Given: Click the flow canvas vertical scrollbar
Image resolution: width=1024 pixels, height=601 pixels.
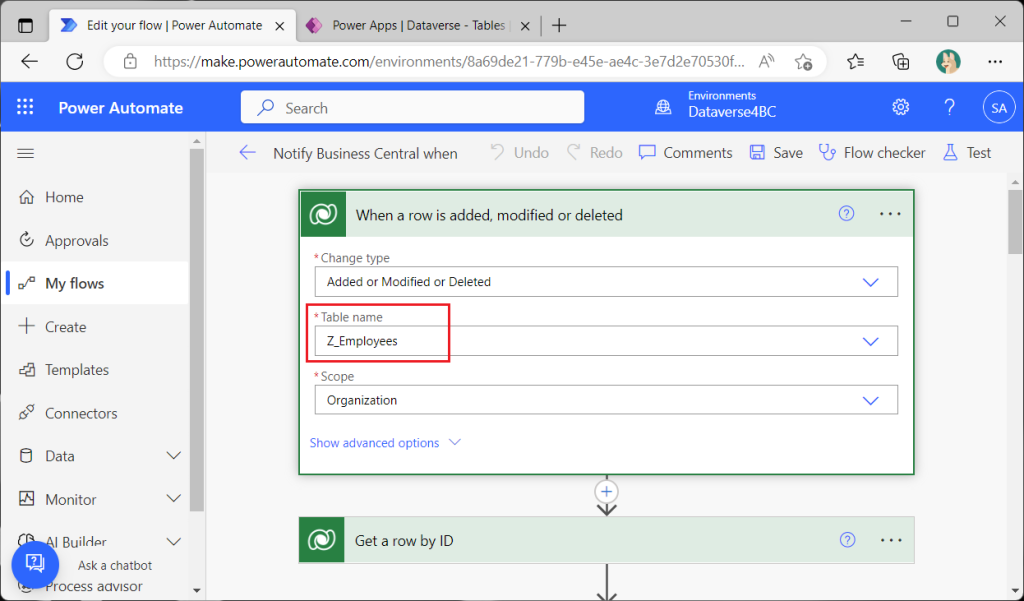Looking at the screenshot, I should point(1015,222).
